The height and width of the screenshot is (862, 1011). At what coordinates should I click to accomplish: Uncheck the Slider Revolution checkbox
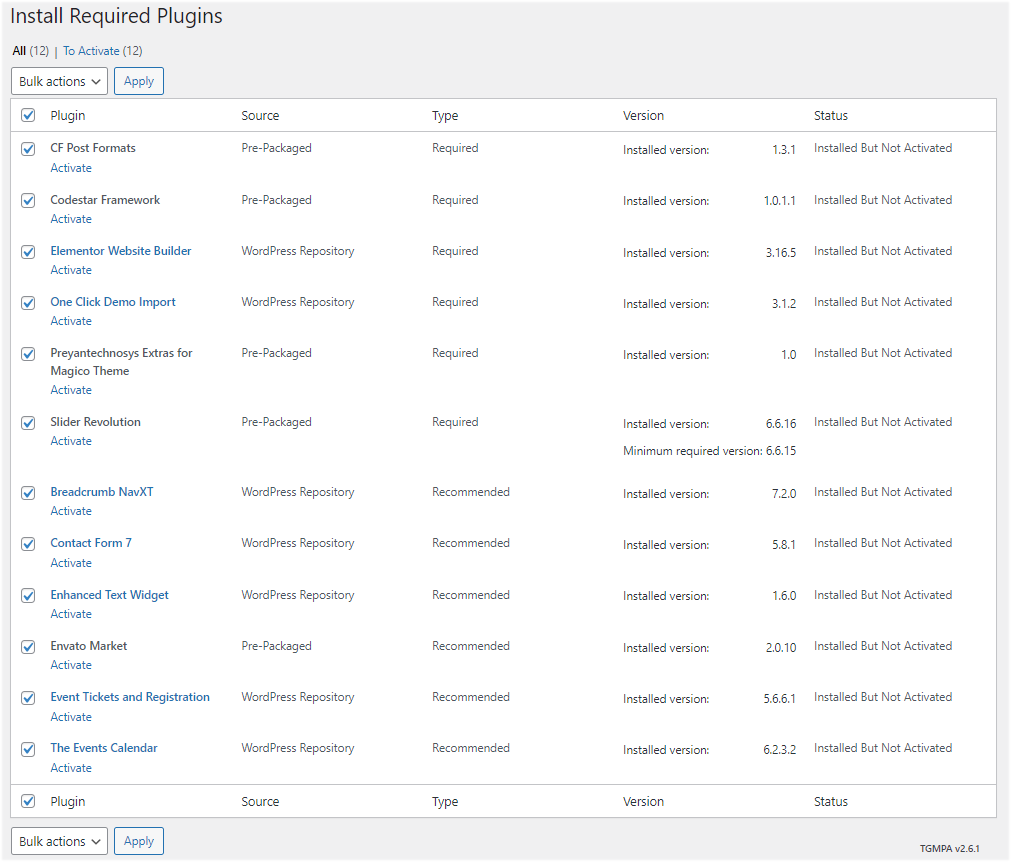point(28,423)
